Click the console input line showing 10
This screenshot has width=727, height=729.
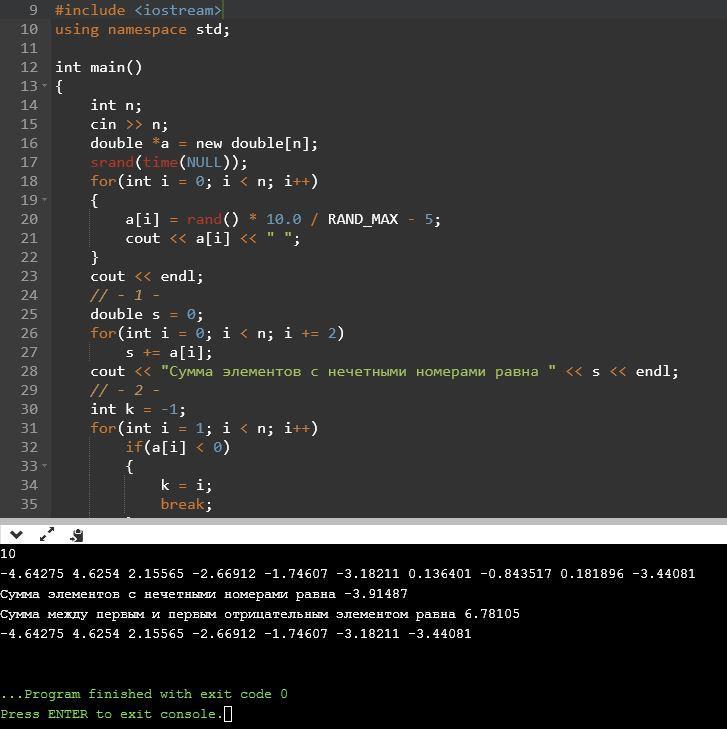pos(8,554)
